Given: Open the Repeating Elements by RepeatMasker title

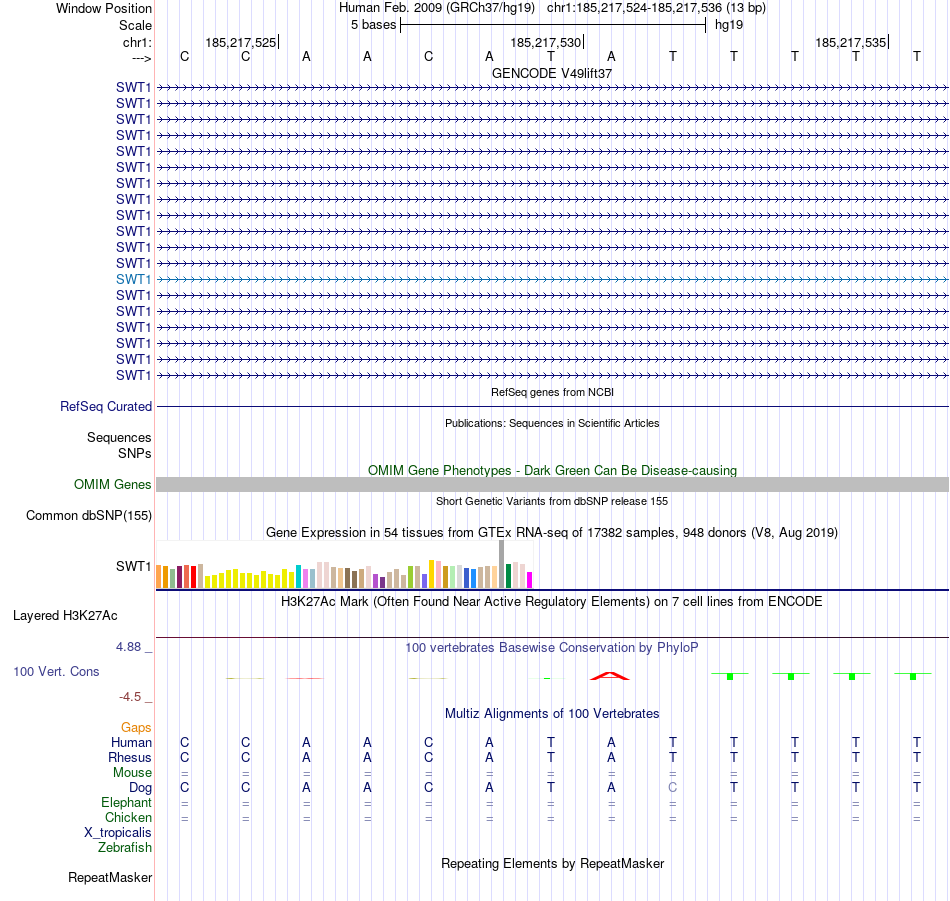Looking at the screenshot, I should [x=552, y=863].
